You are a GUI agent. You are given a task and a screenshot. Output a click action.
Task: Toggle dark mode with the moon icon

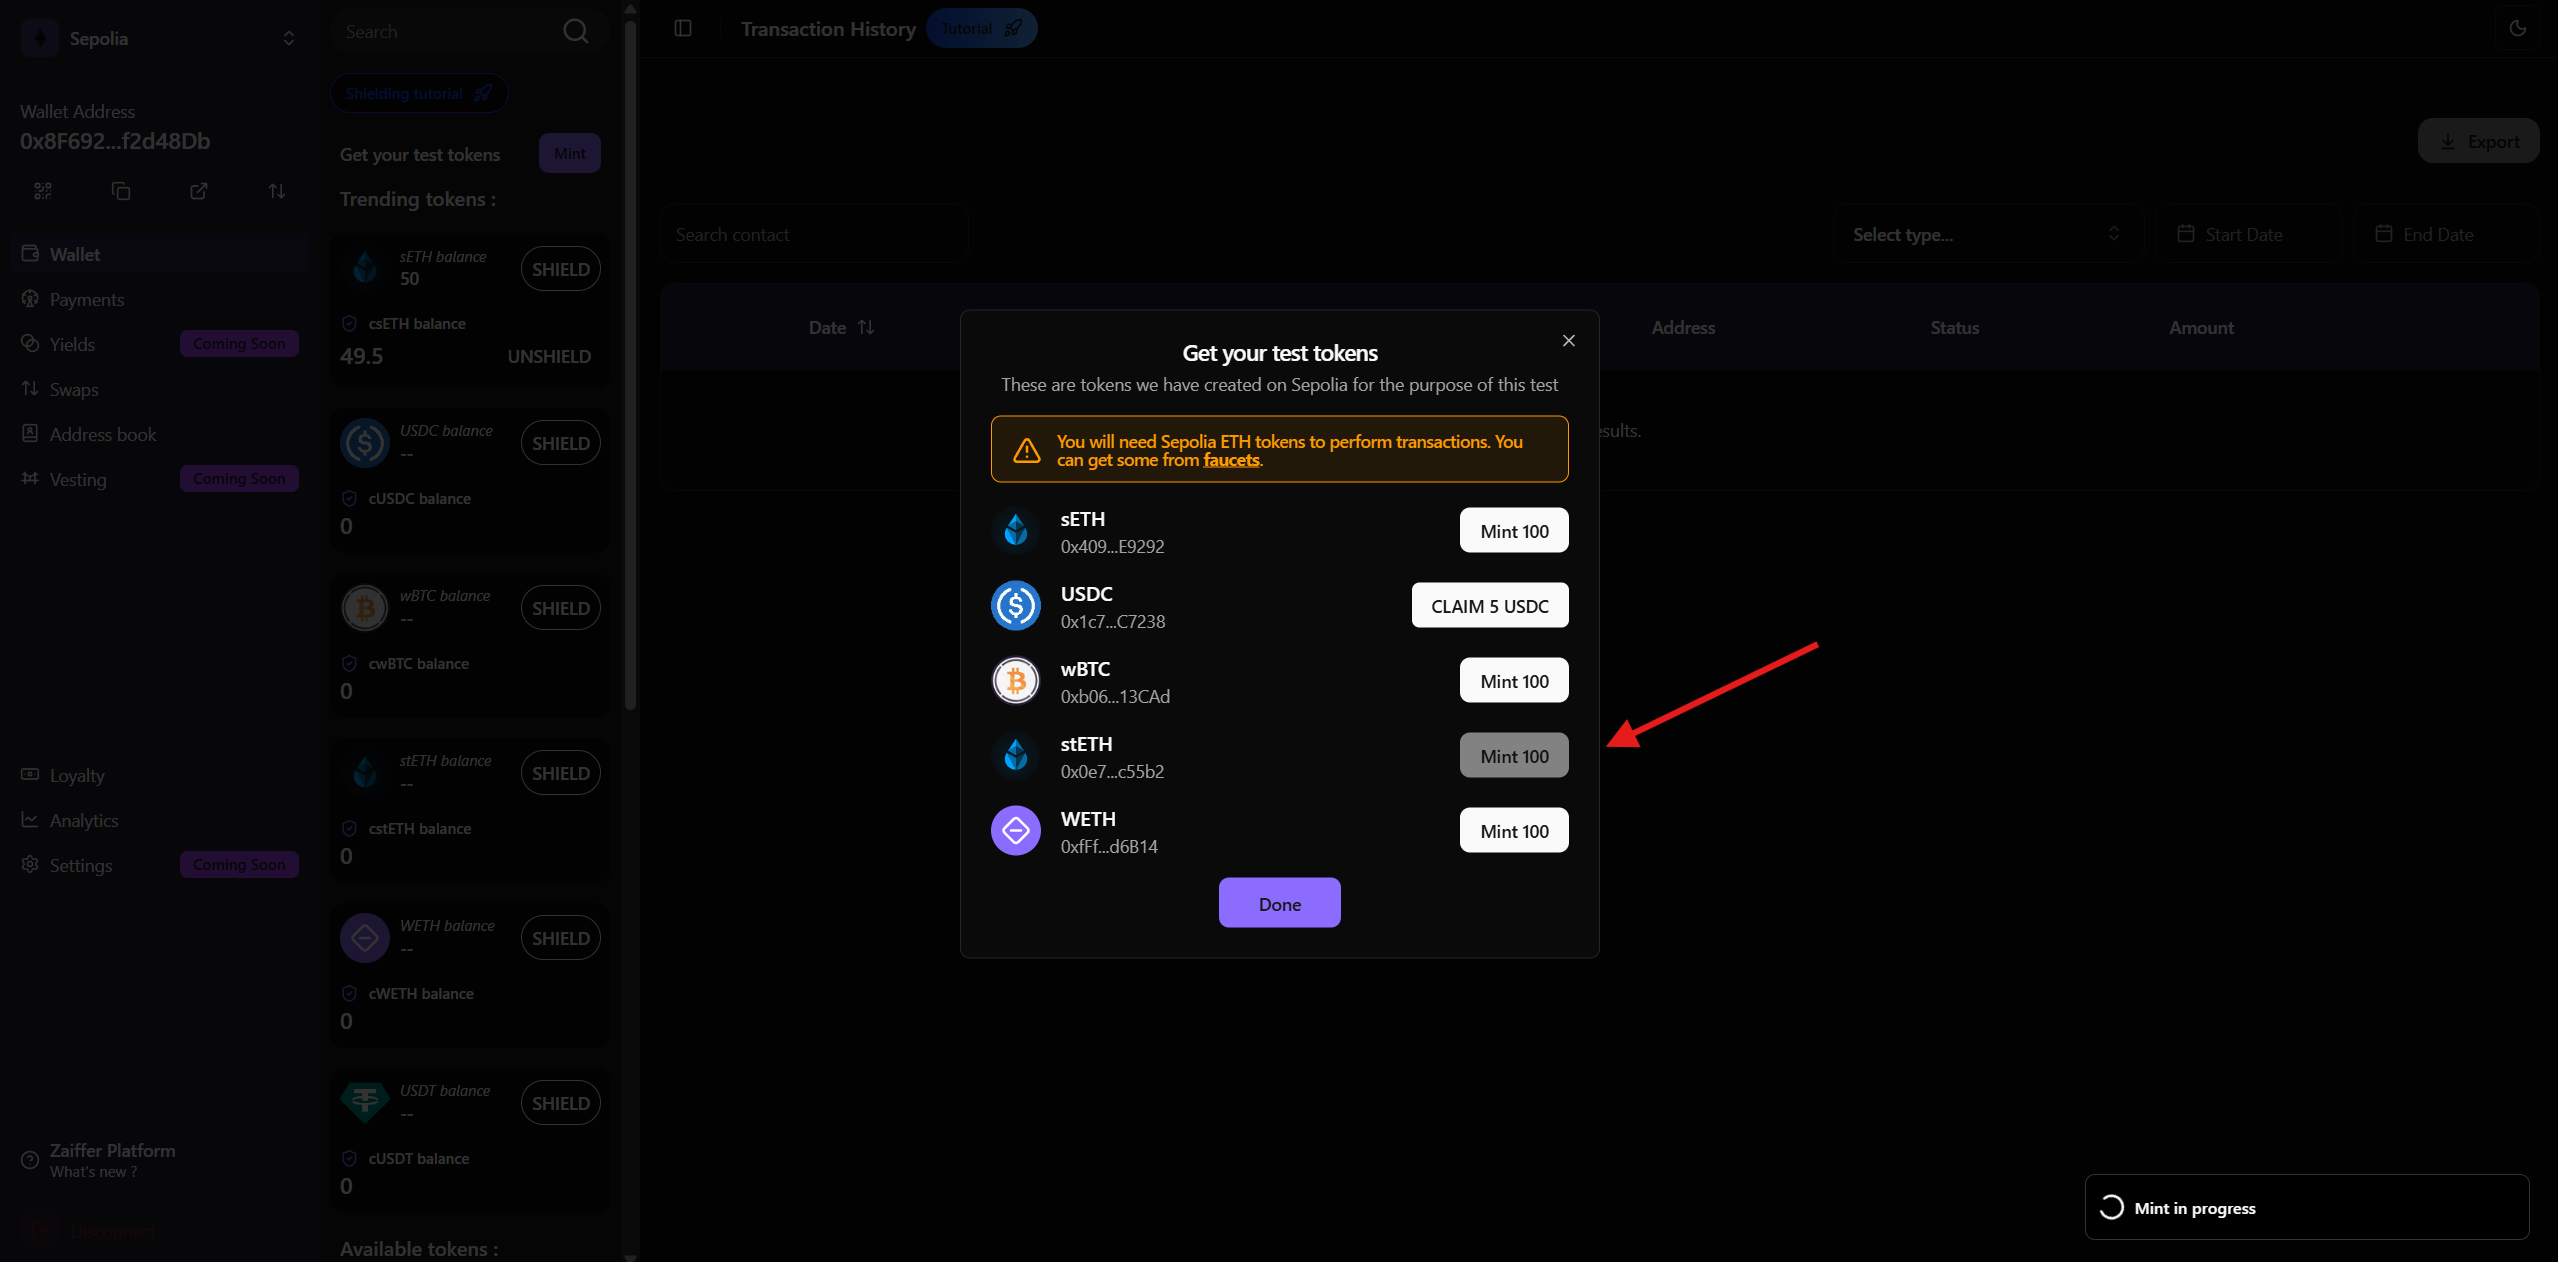pyautogui.click(x=2517, y=28)
